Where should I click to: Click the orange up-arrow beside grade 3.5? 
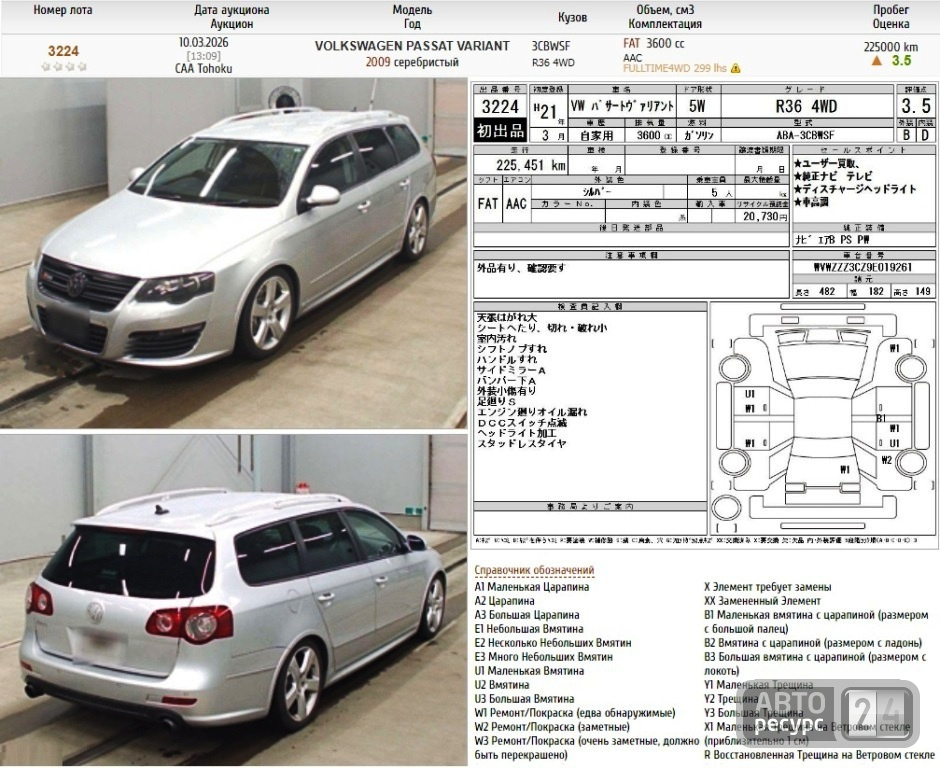(x=876, y=60)
